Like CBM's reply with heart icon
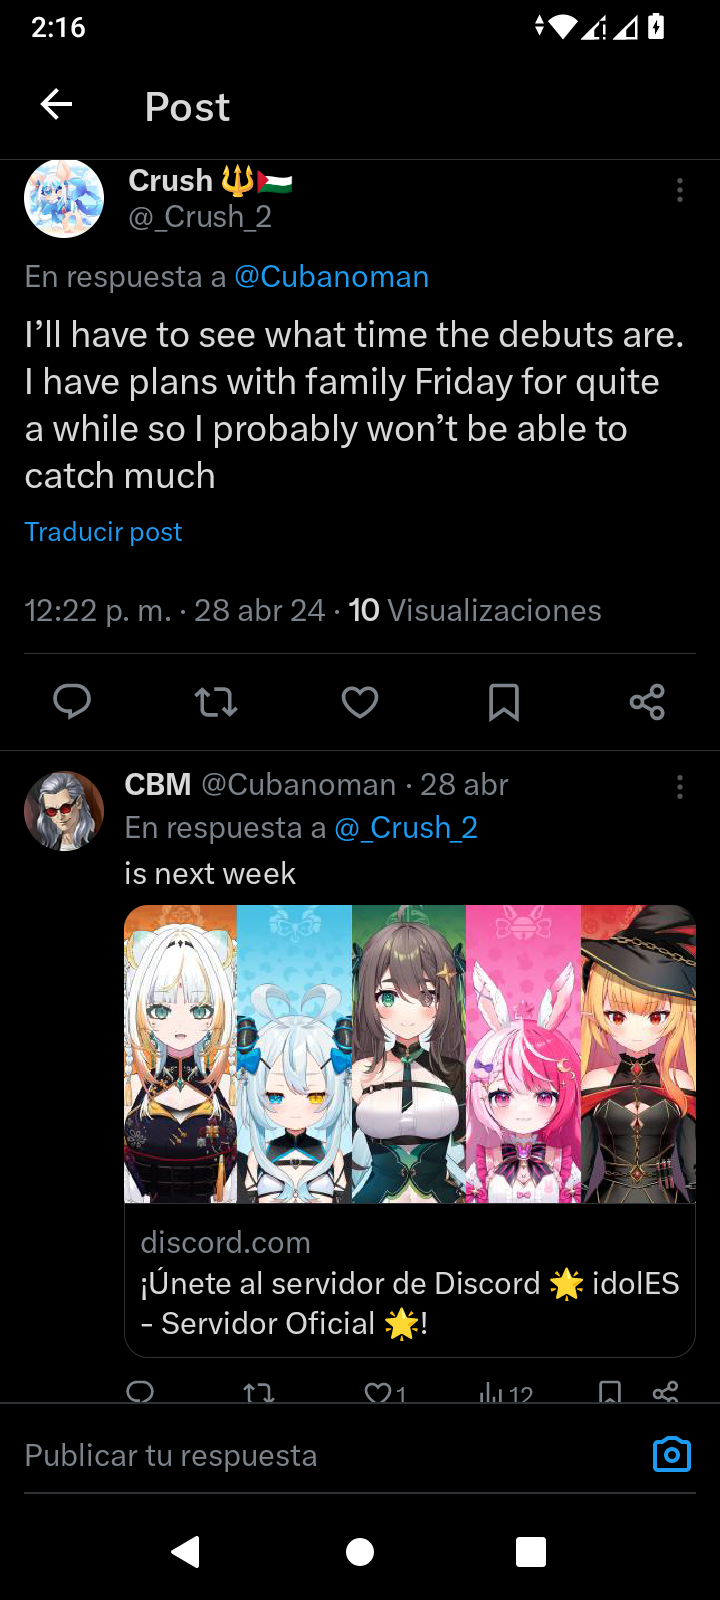The image size is (720, 1600). [385, 1391]
